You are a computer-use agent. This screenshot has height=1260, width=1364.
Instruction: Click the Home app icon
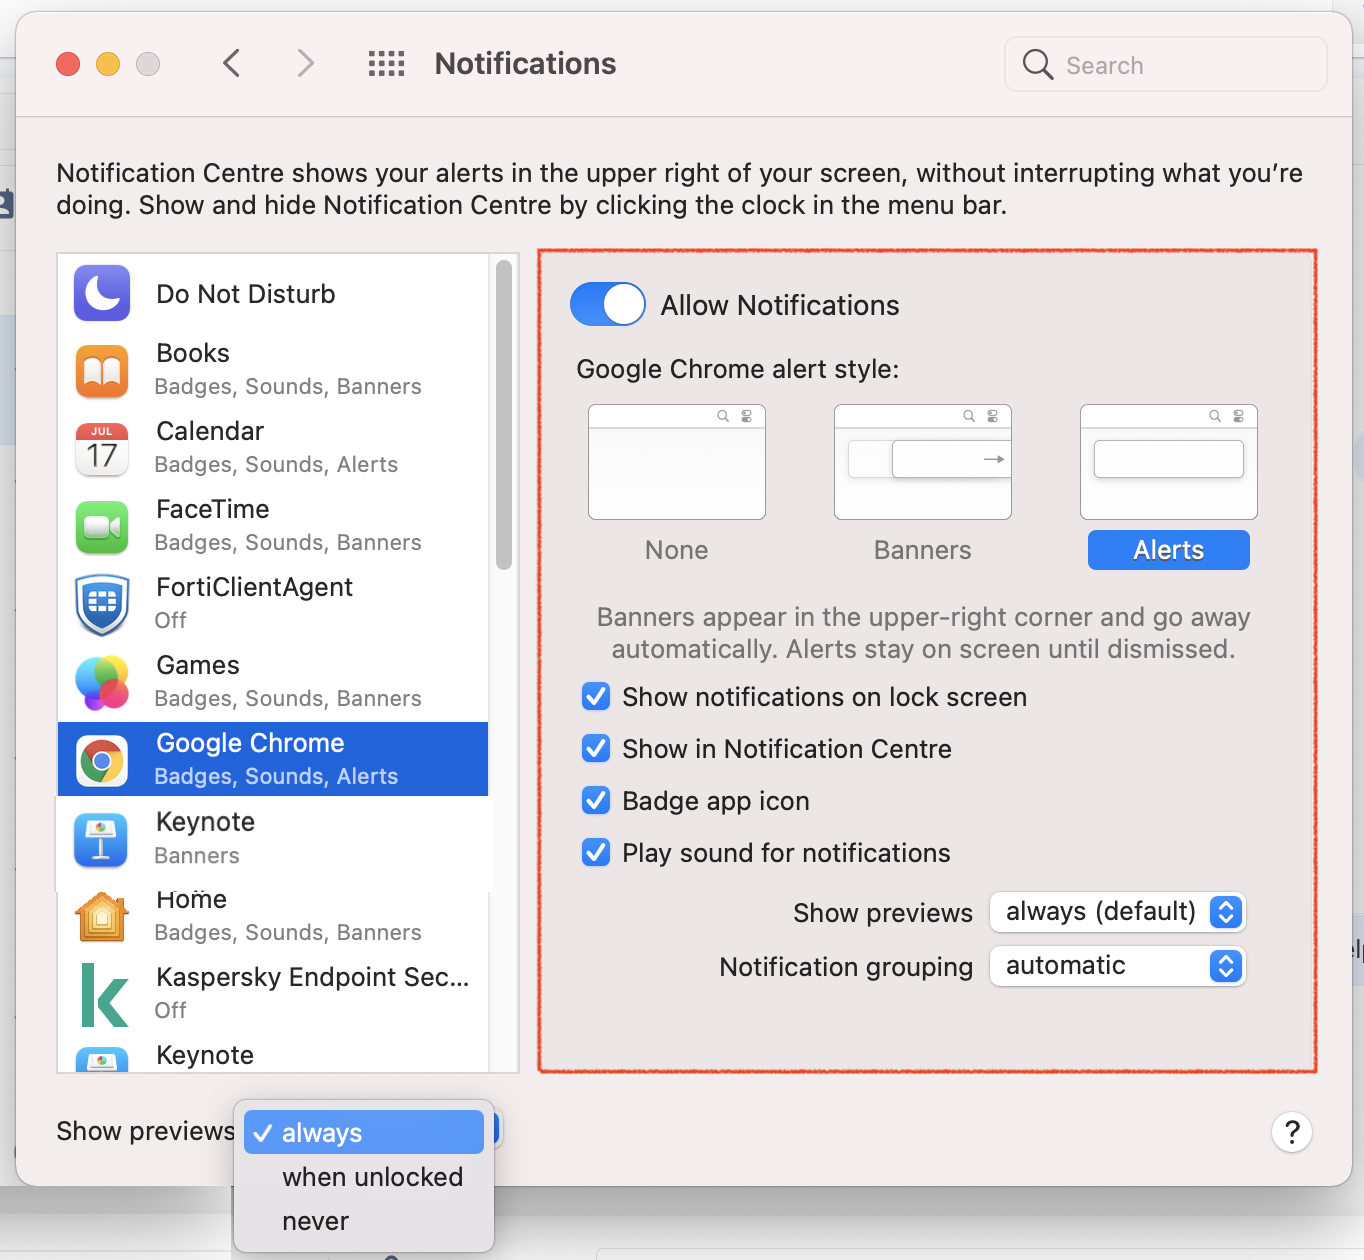[102, 917]
